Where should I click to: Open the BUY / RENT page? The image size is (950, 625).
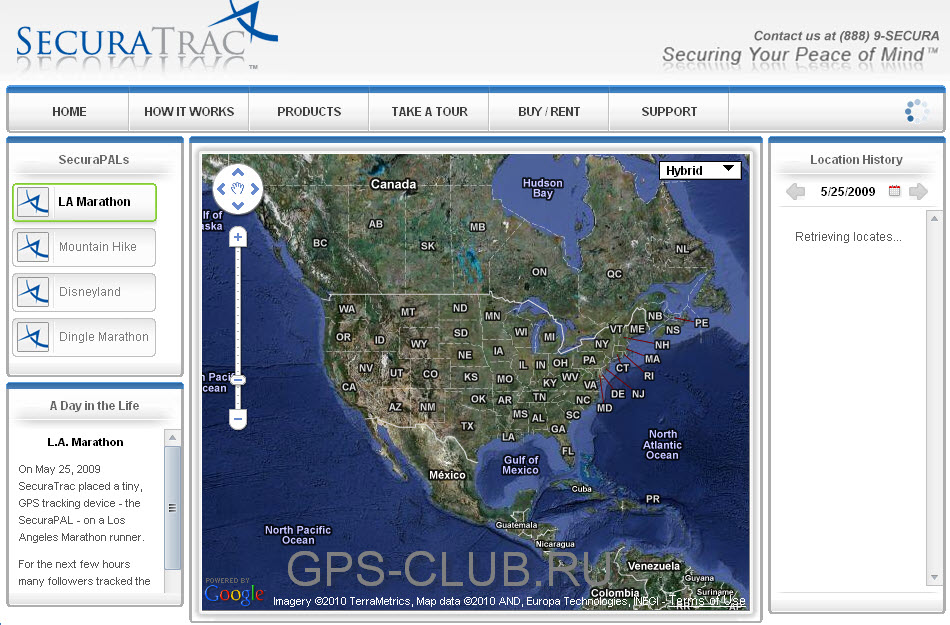tap(549, 111)
